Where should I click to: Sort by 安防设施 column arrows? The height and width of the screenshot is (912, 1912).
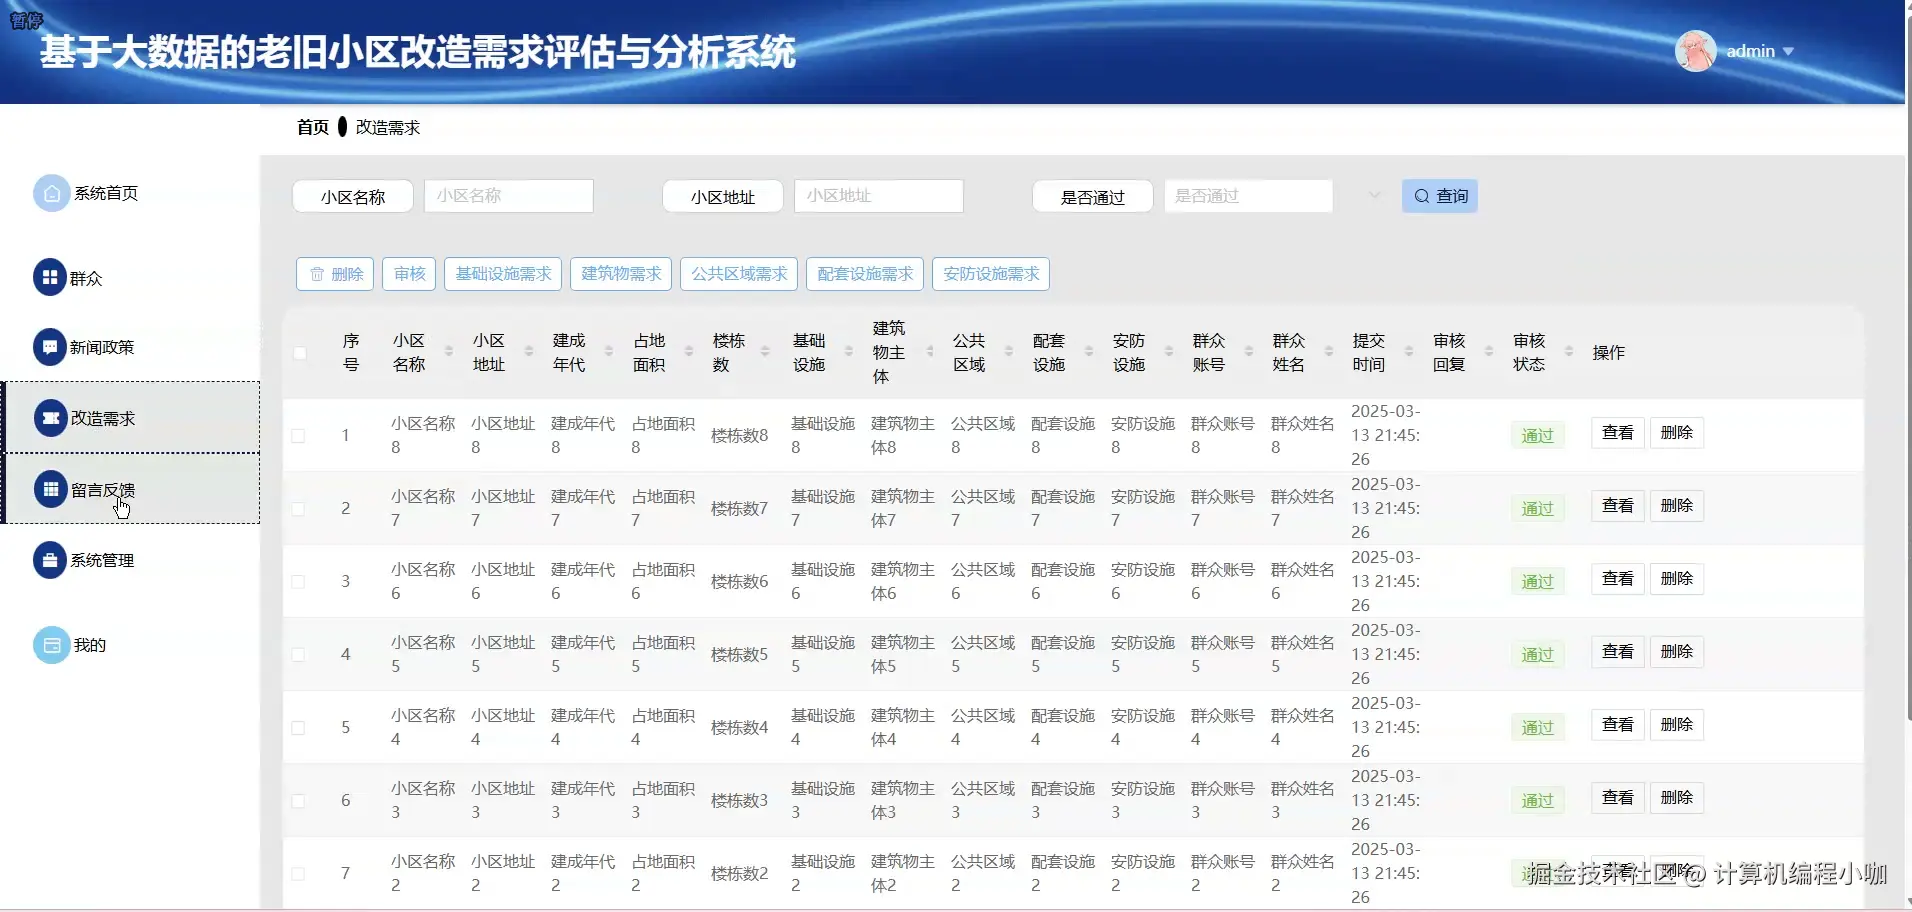click(x=1169, y=352)
